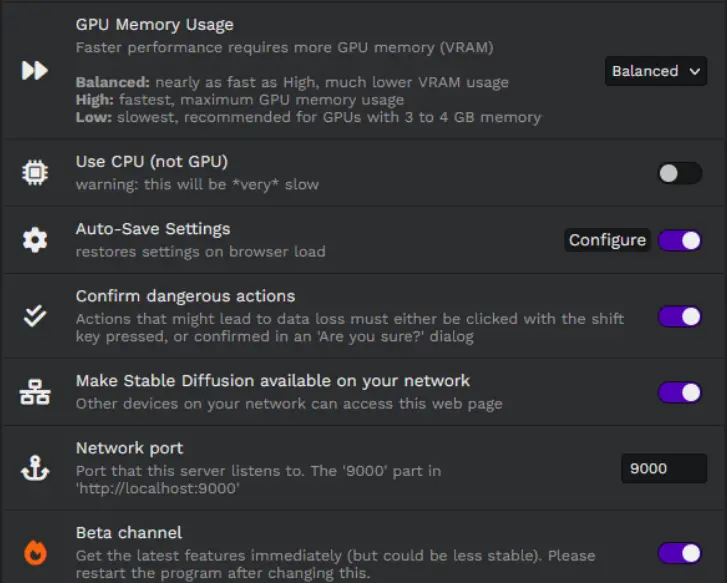
Task: Turn off the Auto-Save Settings toggle
Action: (680, 241)
